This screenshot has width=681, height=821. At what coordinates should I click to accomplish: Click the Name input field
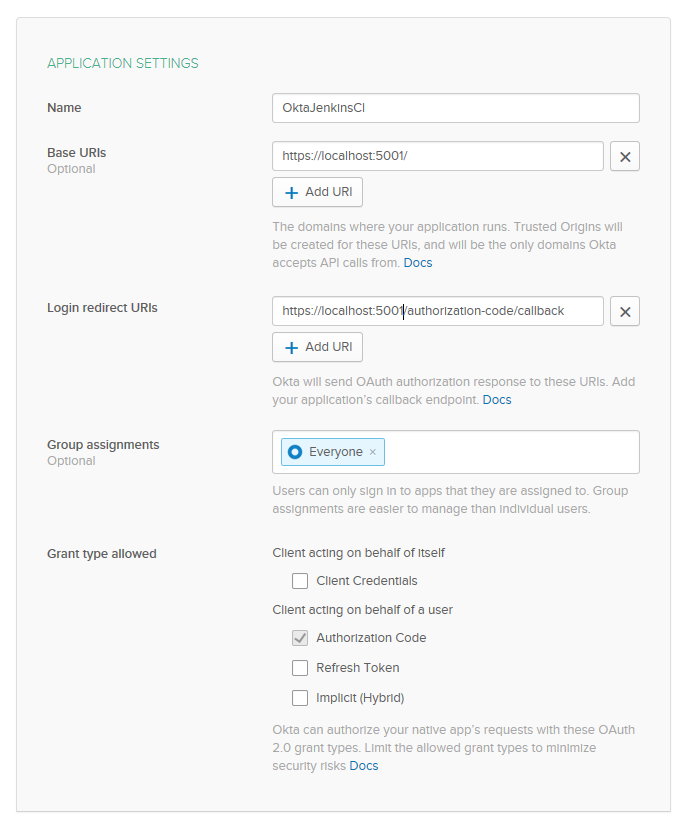[455, 108]
